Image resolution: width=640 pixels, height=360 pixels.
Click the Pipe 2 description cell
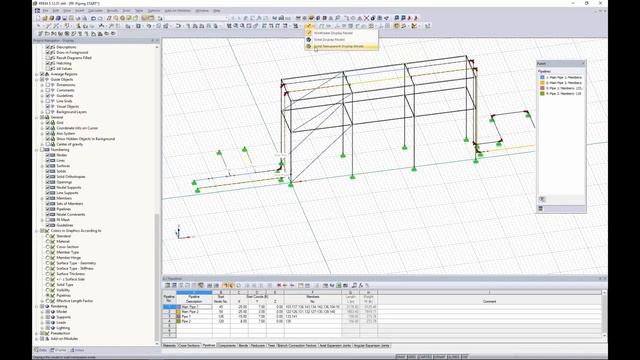pyautogui.click(x=194, y=321)
